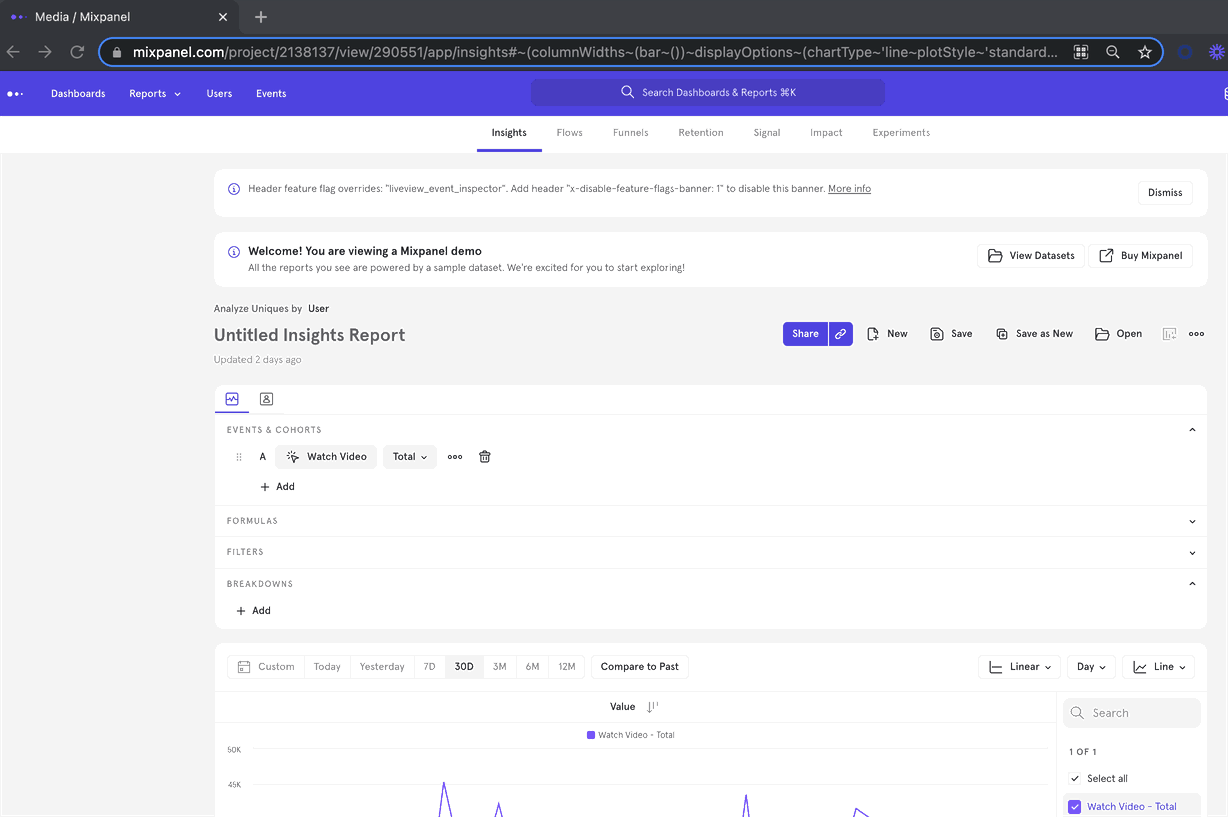Delete the Watch Video event with trash icon

[484, 456]
